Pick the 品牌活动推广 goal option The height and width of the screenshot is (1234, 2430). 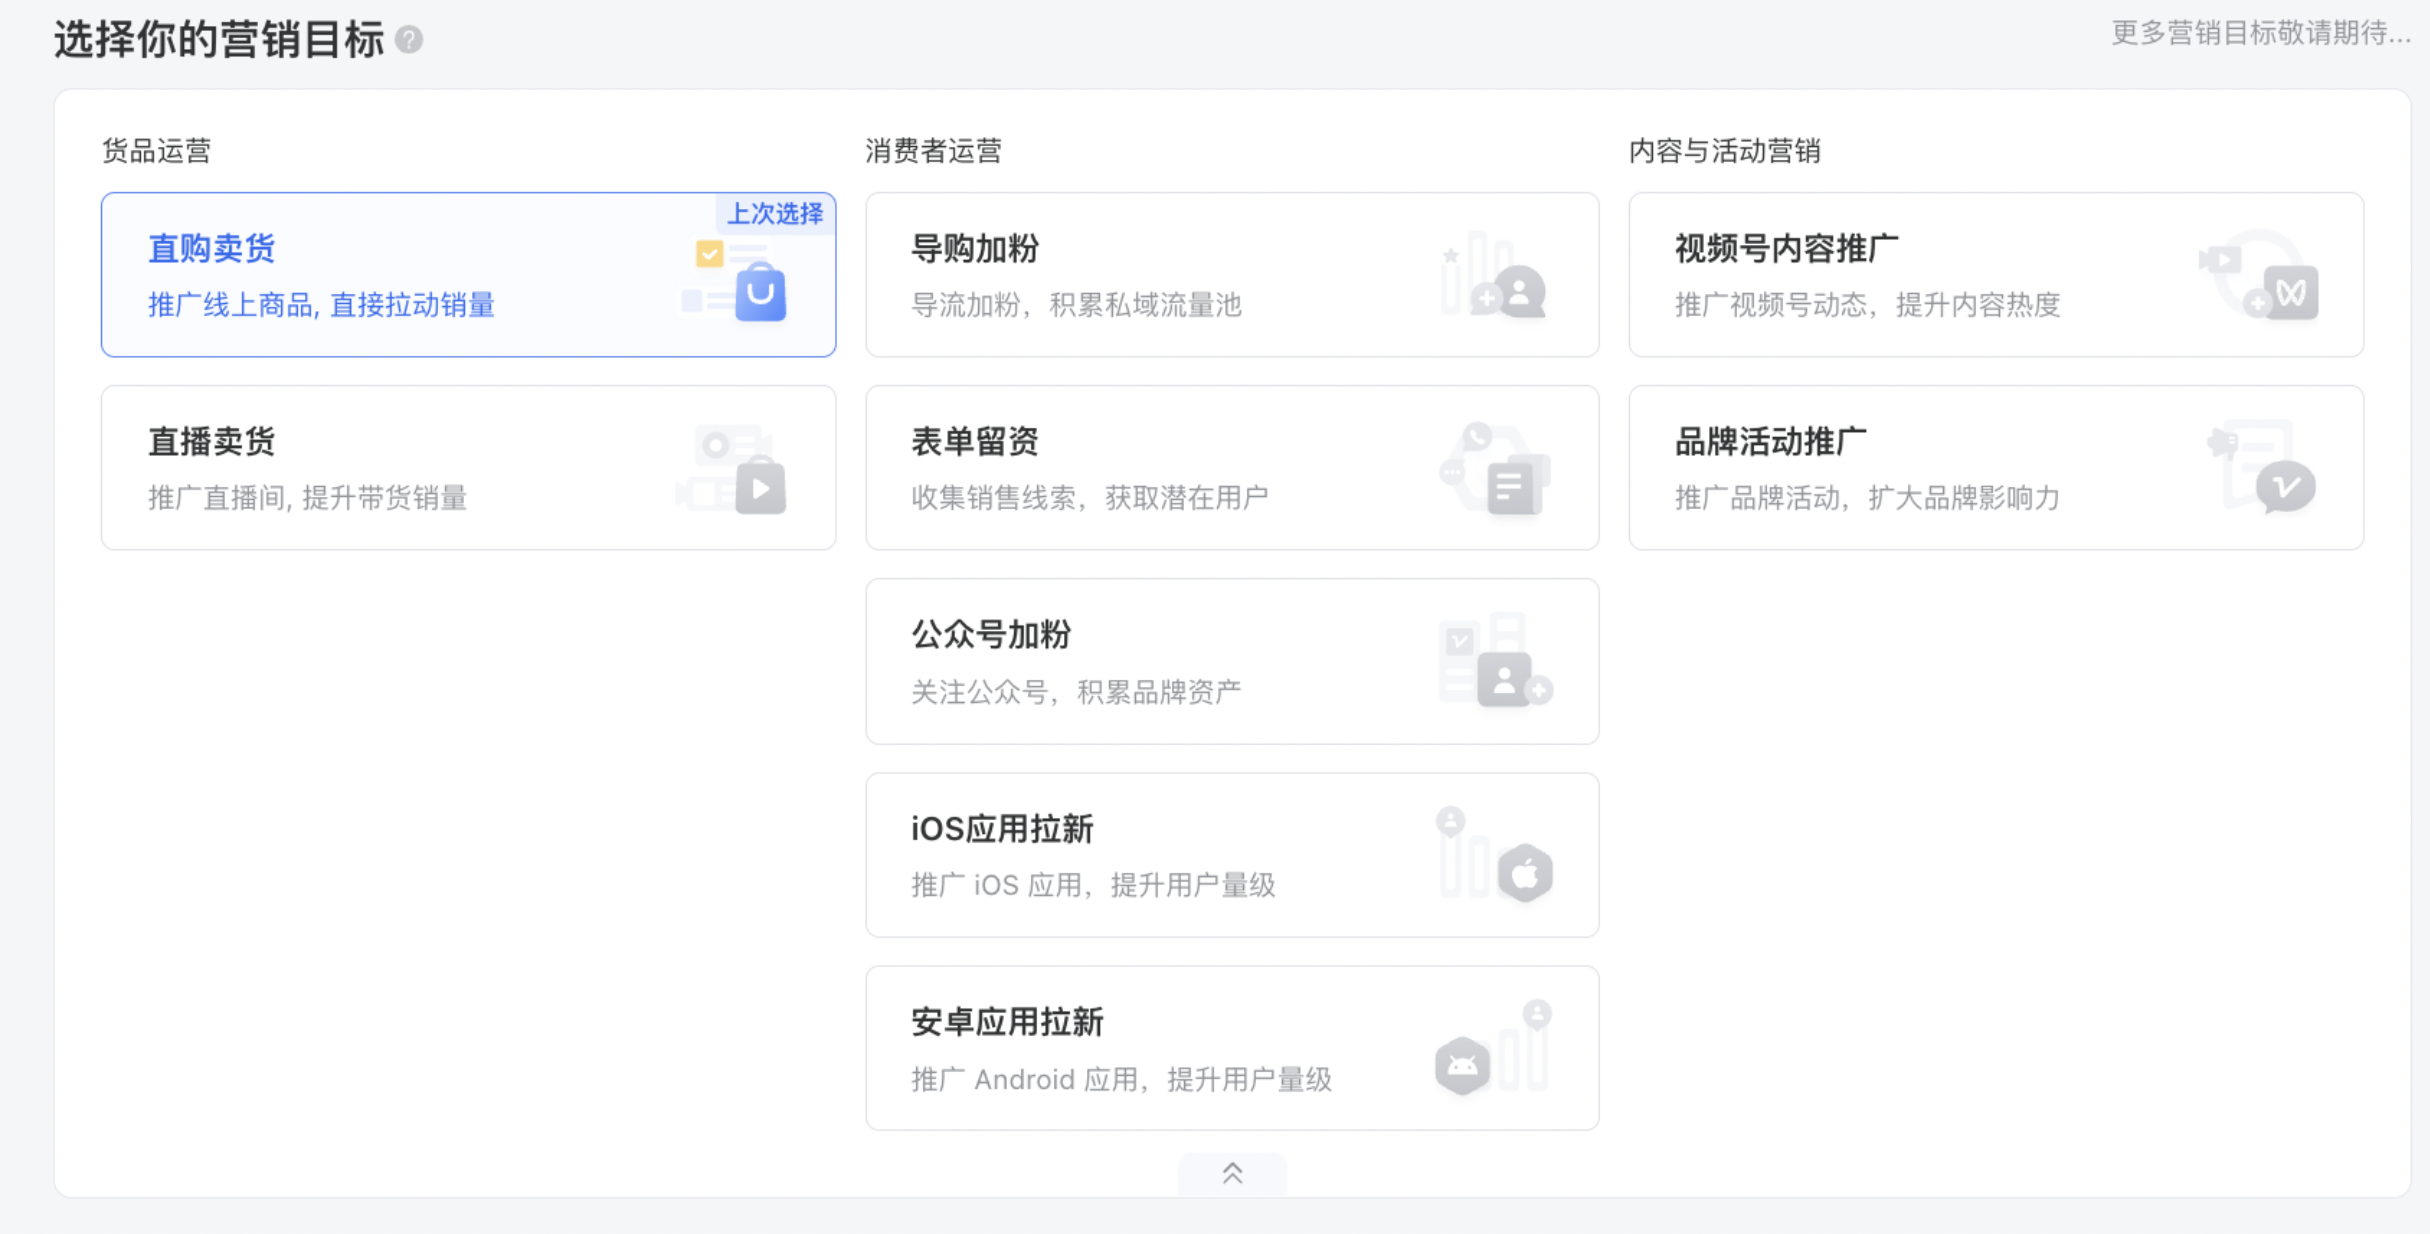point(1770,441)
